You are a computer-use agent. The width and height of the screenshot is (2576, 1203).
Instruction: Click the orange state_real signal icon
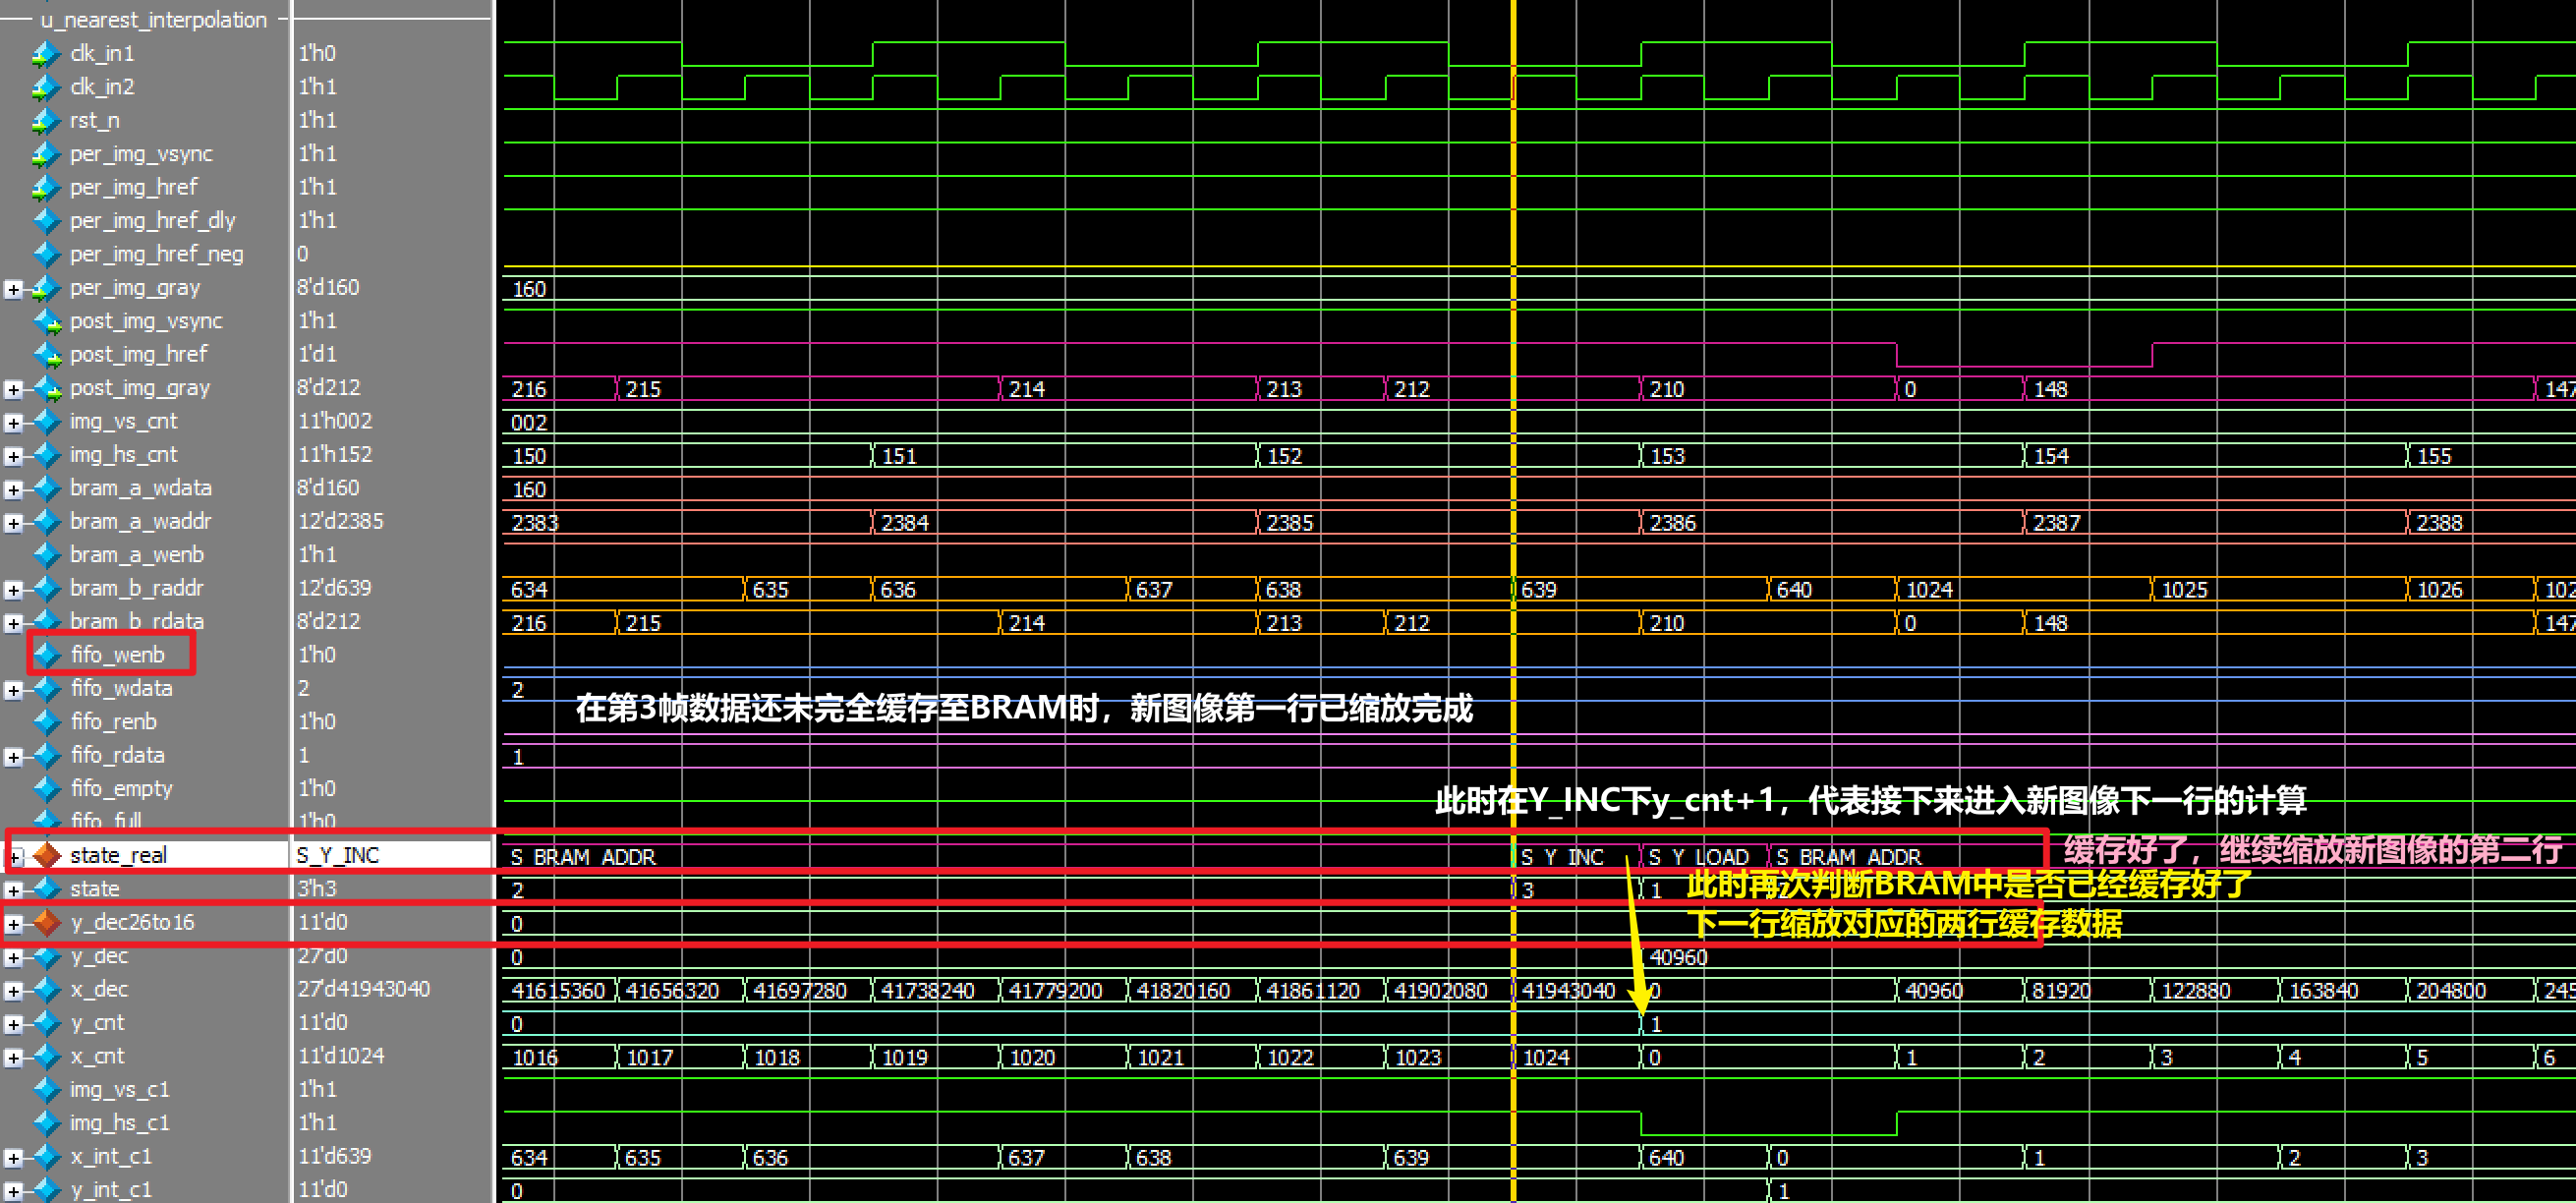tap(47, 855)
